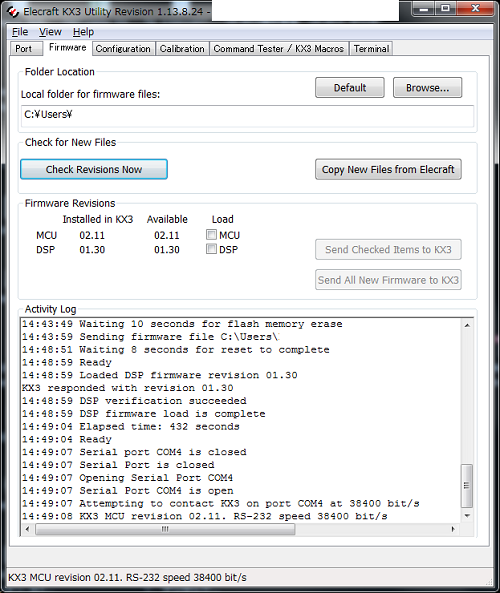
Task: Click activity log scroll up arrow
Action: click(467, 326)
